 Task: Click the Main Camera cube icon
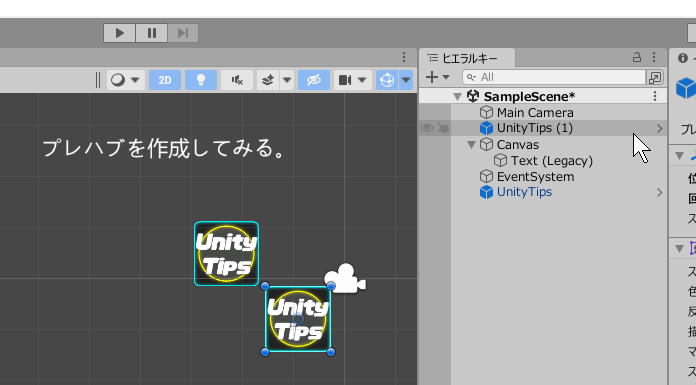pos(486,112)
